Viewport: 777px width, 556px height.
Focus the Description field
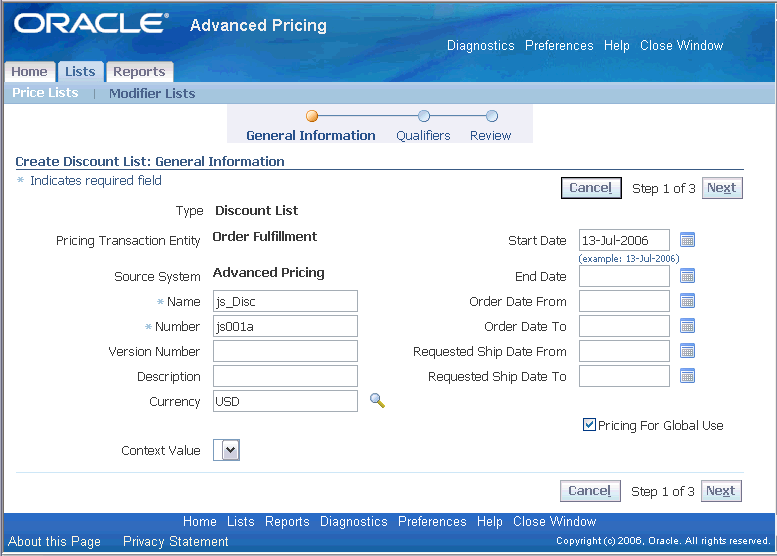[285, 376]
